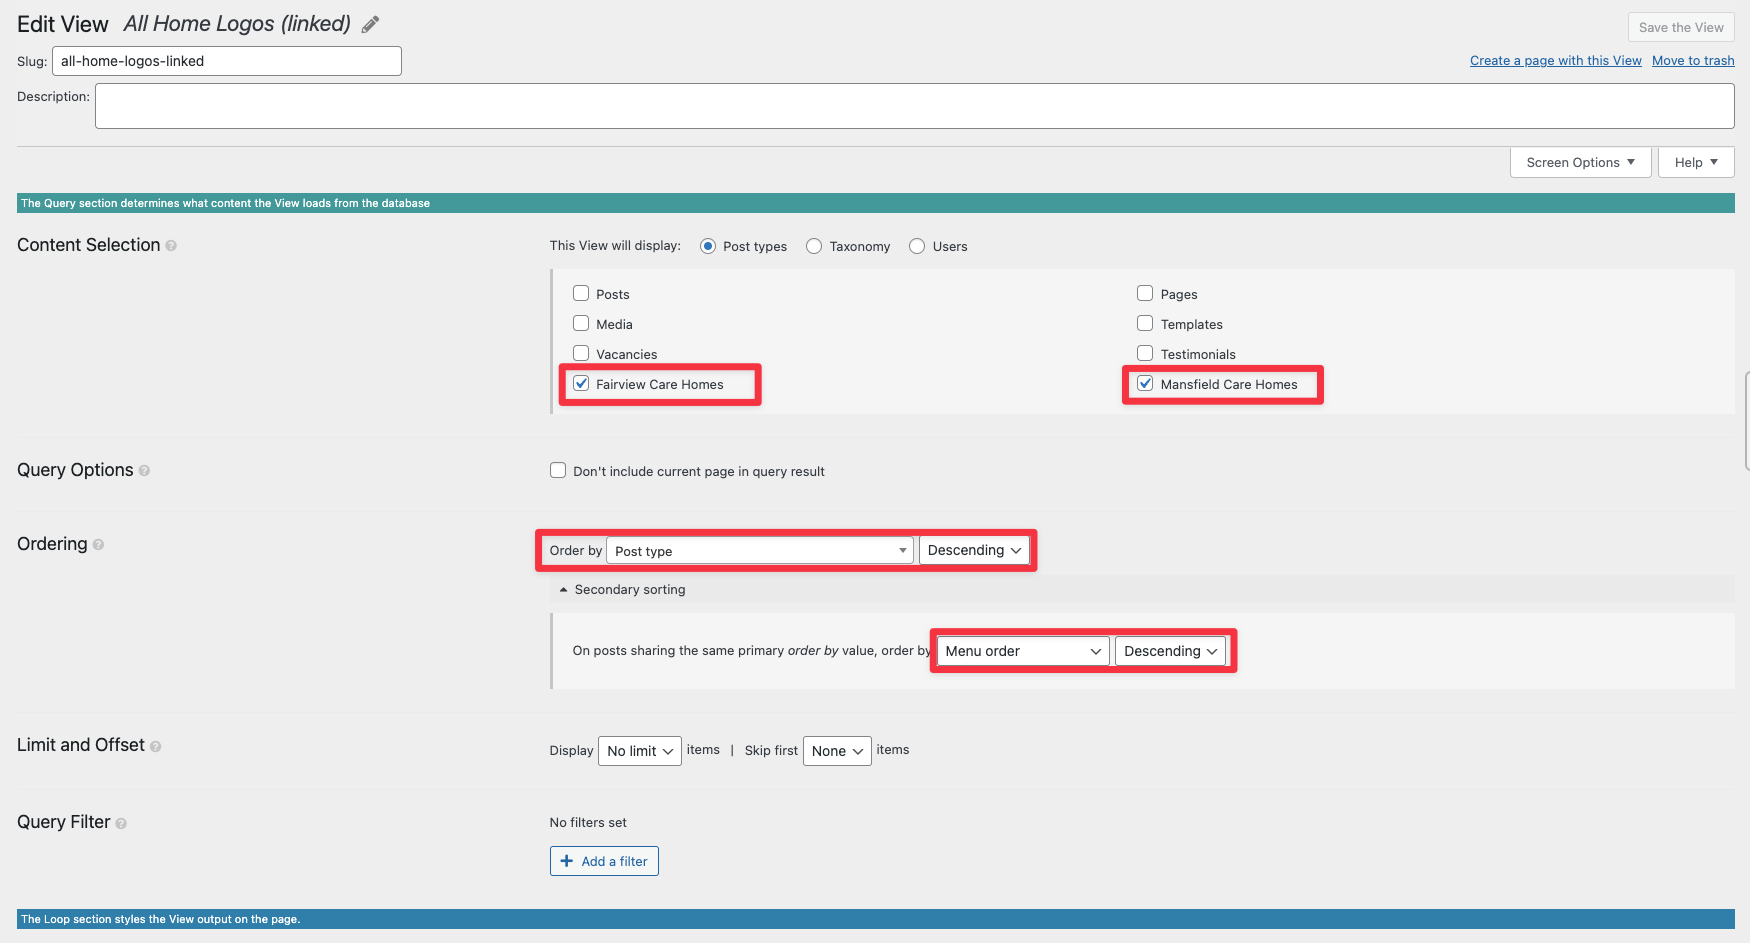Viewport: 1750px width, 943px height.
Task: Open Query Options help icon
Action: point(144,471)
